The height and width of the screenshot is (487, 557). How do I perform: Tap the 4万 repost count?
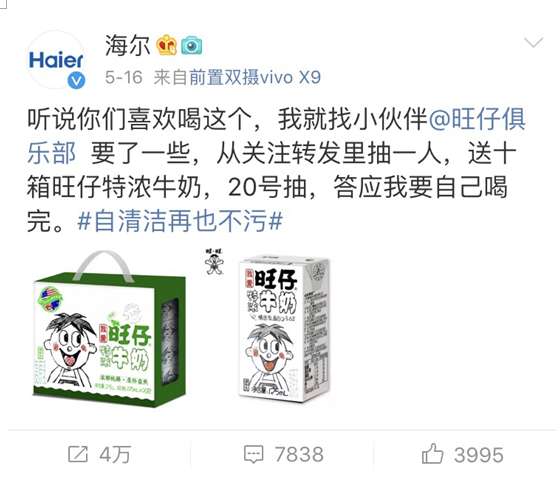tap(115, 454)
